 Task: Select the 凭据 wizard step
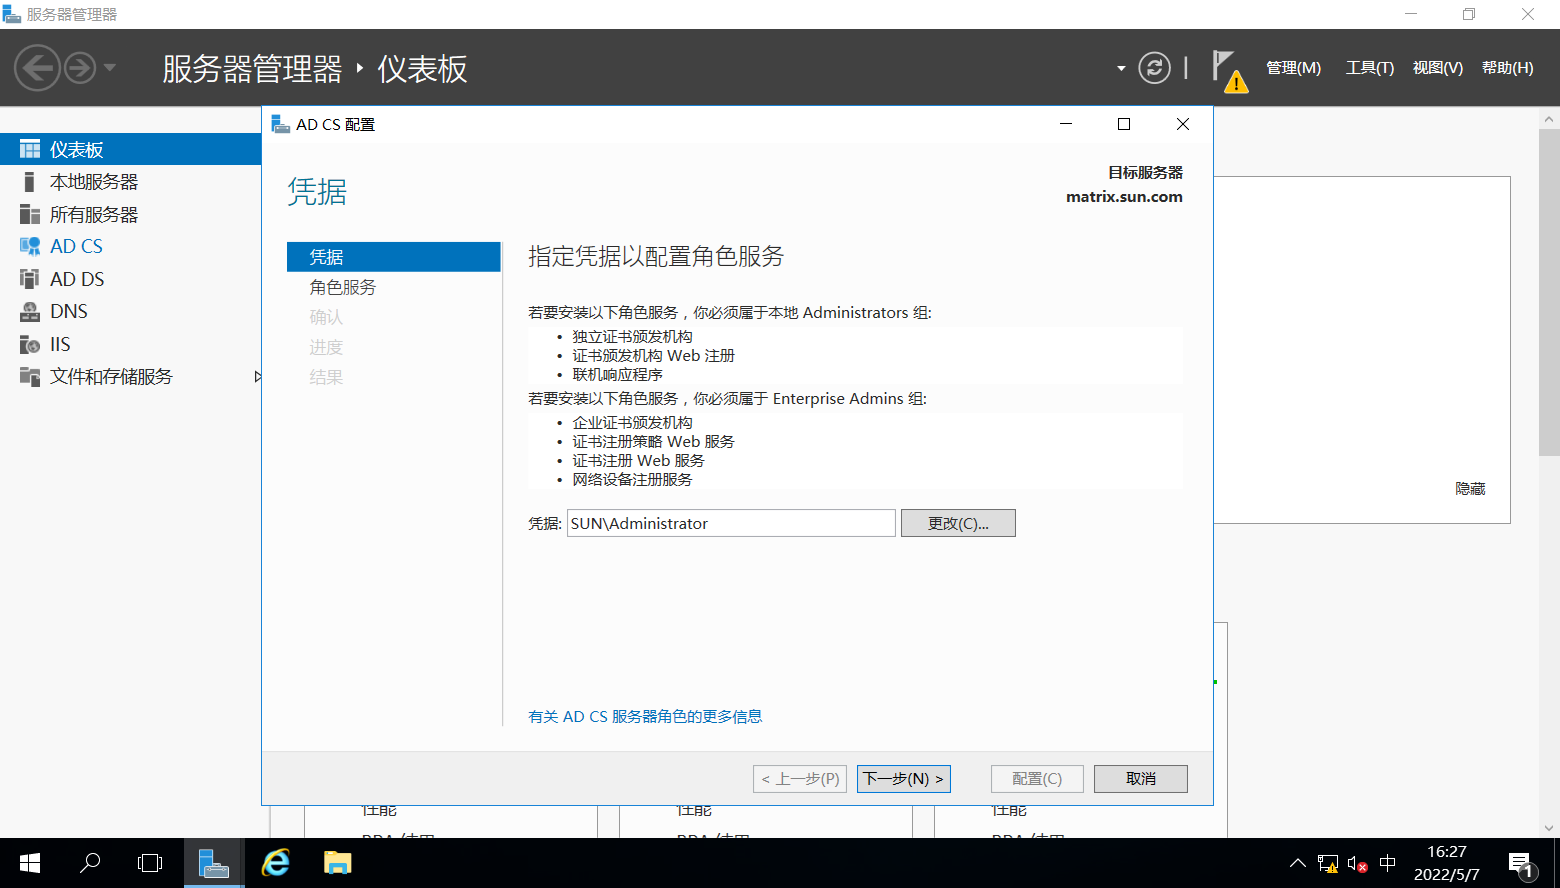[x=393, y=257]
